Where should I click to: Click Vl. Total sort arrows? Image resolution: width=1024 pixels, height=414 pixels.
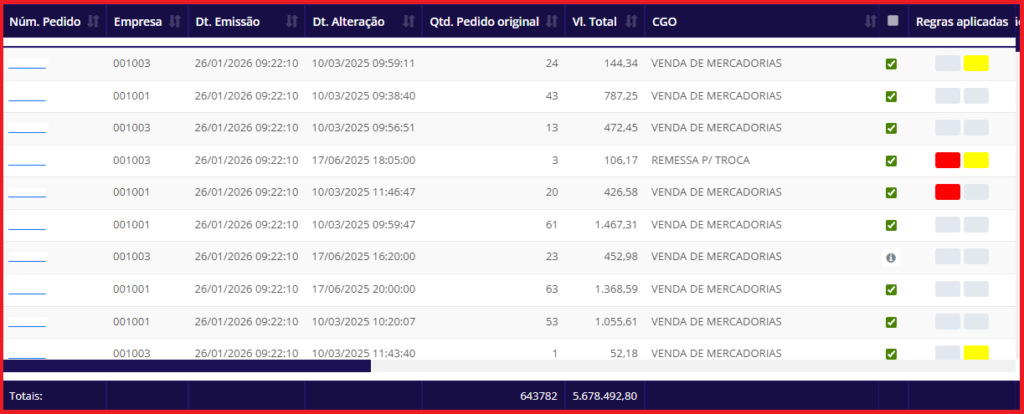pos(632,21)
